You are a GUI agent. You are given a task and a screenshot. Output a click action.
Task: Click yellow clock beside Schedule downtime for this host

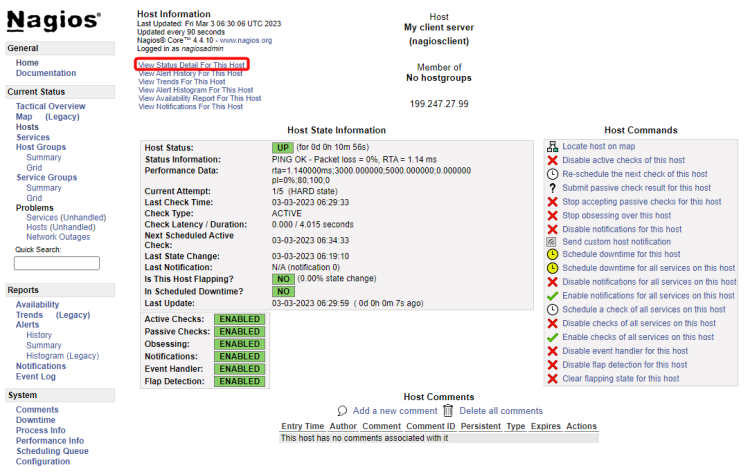[552, 254]
